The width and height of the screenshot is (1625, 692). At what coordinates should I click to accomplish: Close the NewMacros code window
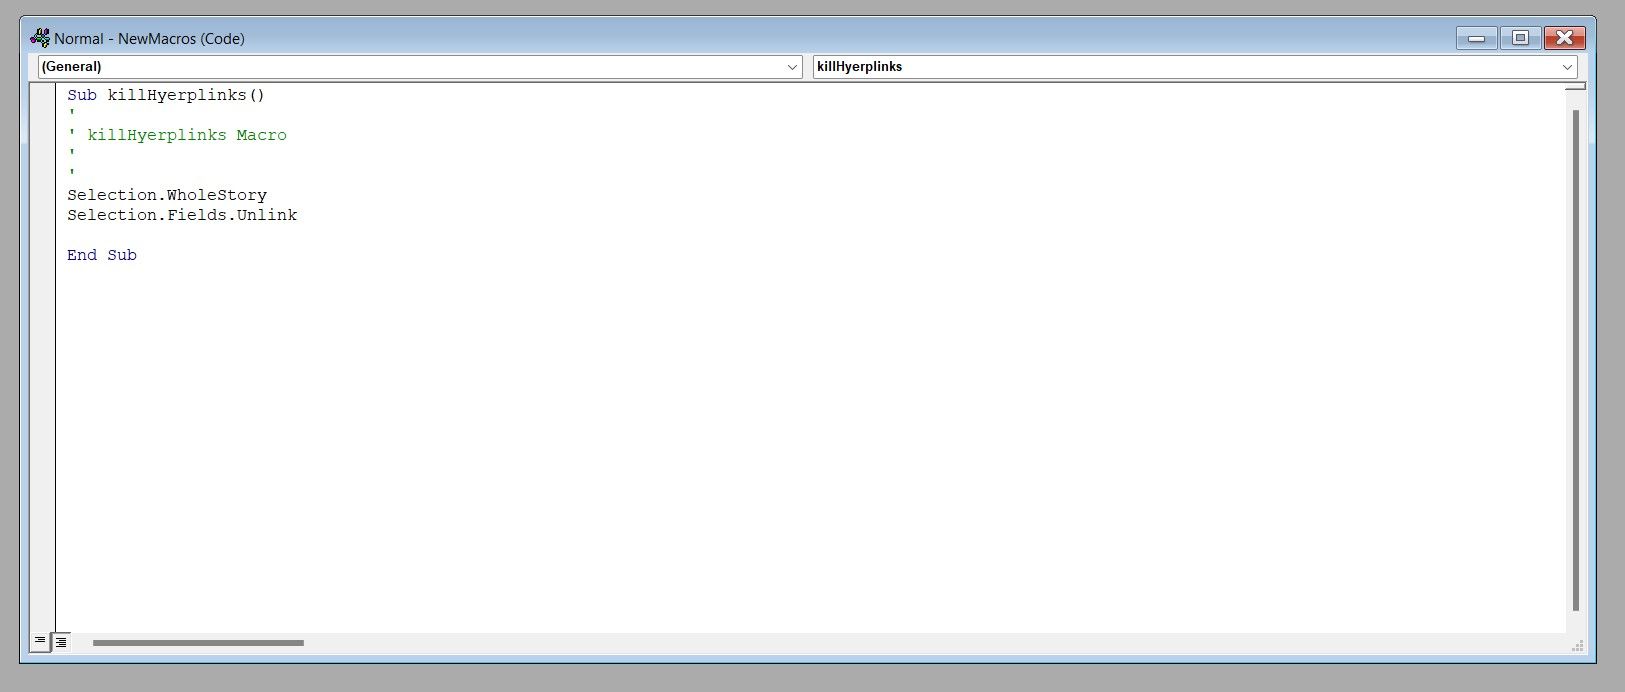tap(1565, 38)
